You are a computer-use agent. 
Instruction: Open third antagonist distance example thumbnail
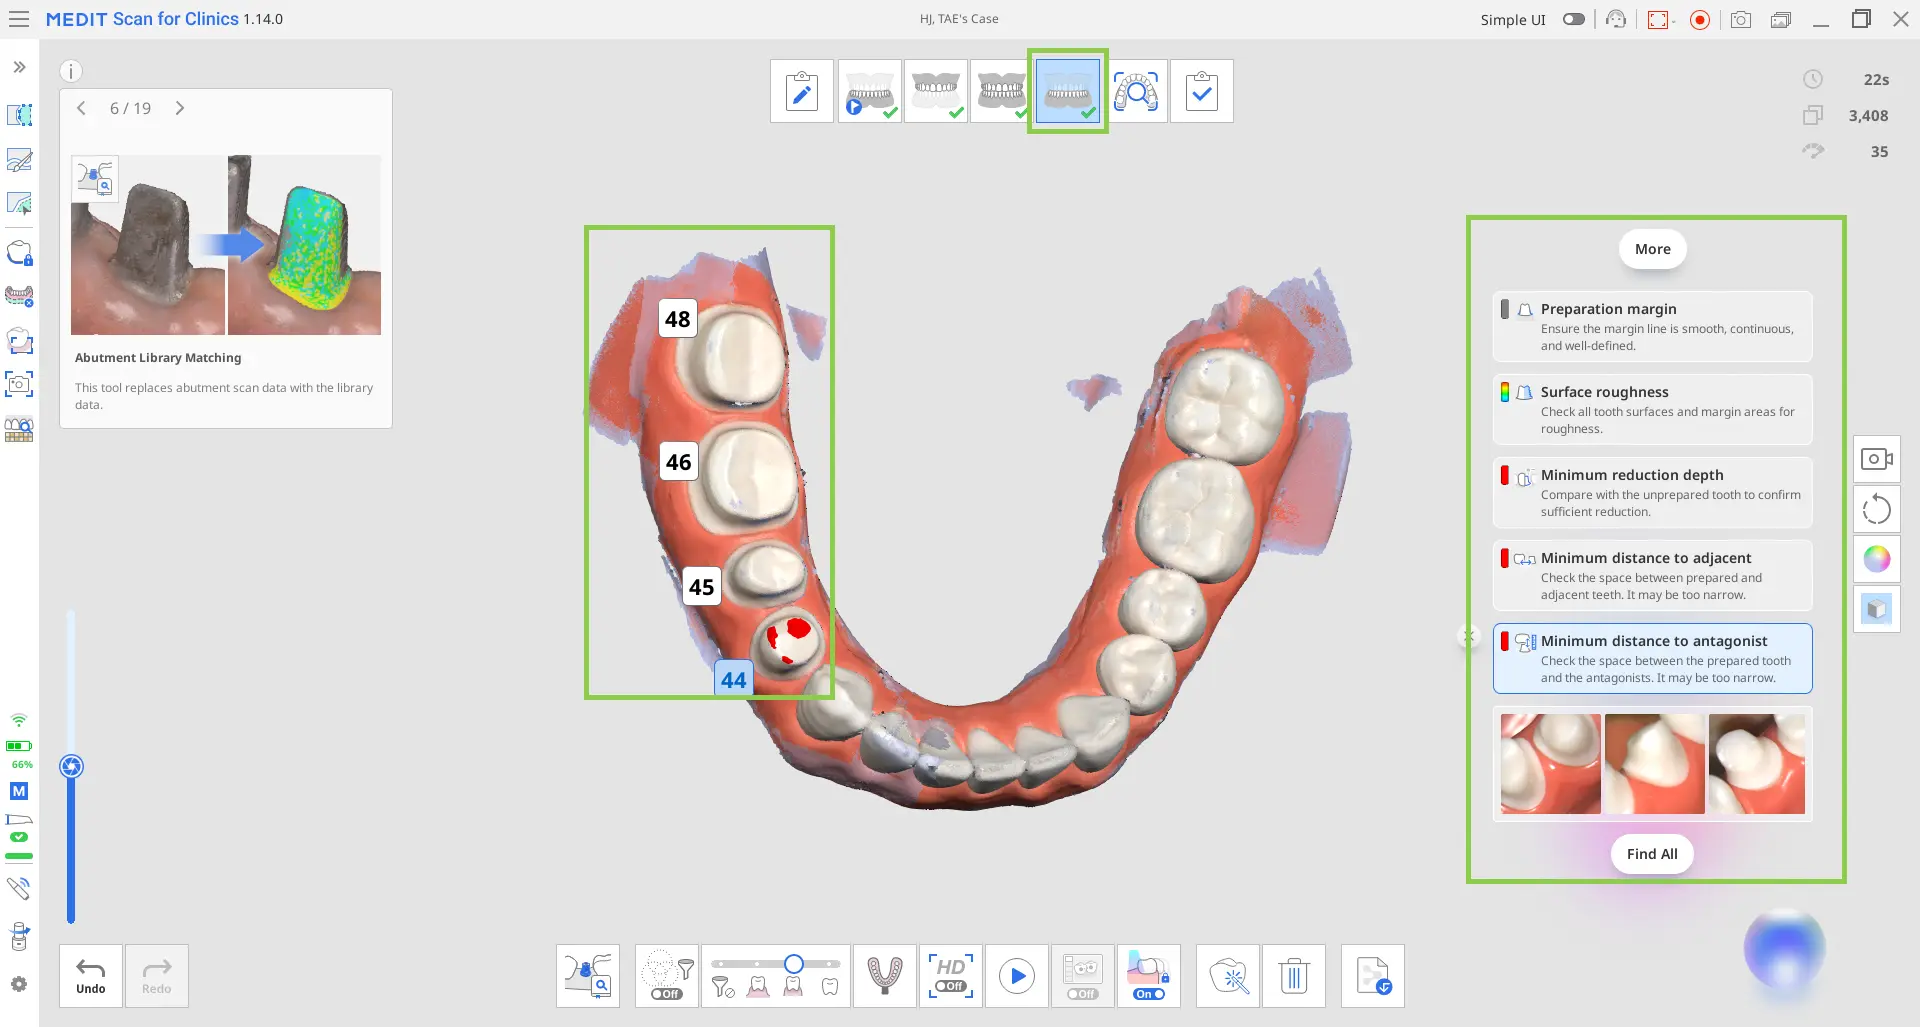coord(1757,764)
